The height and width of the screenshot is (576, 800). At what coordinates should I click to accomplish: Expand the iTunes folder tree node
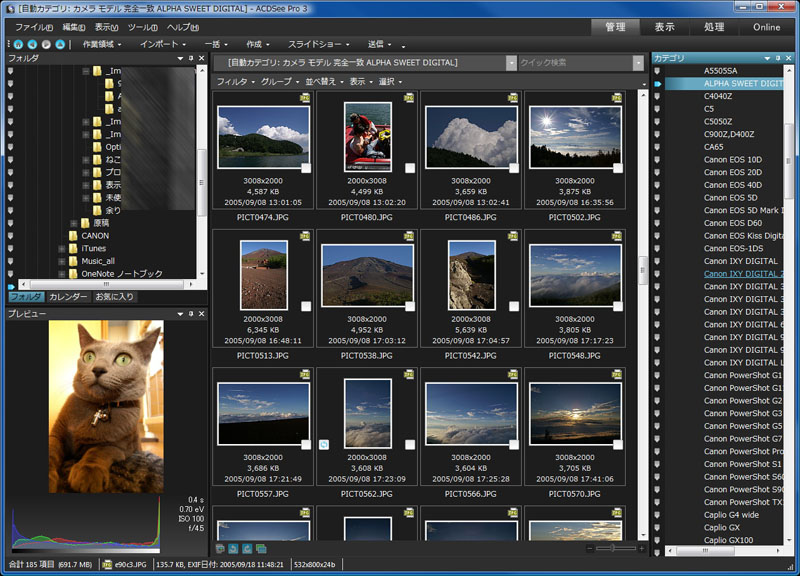61,248
